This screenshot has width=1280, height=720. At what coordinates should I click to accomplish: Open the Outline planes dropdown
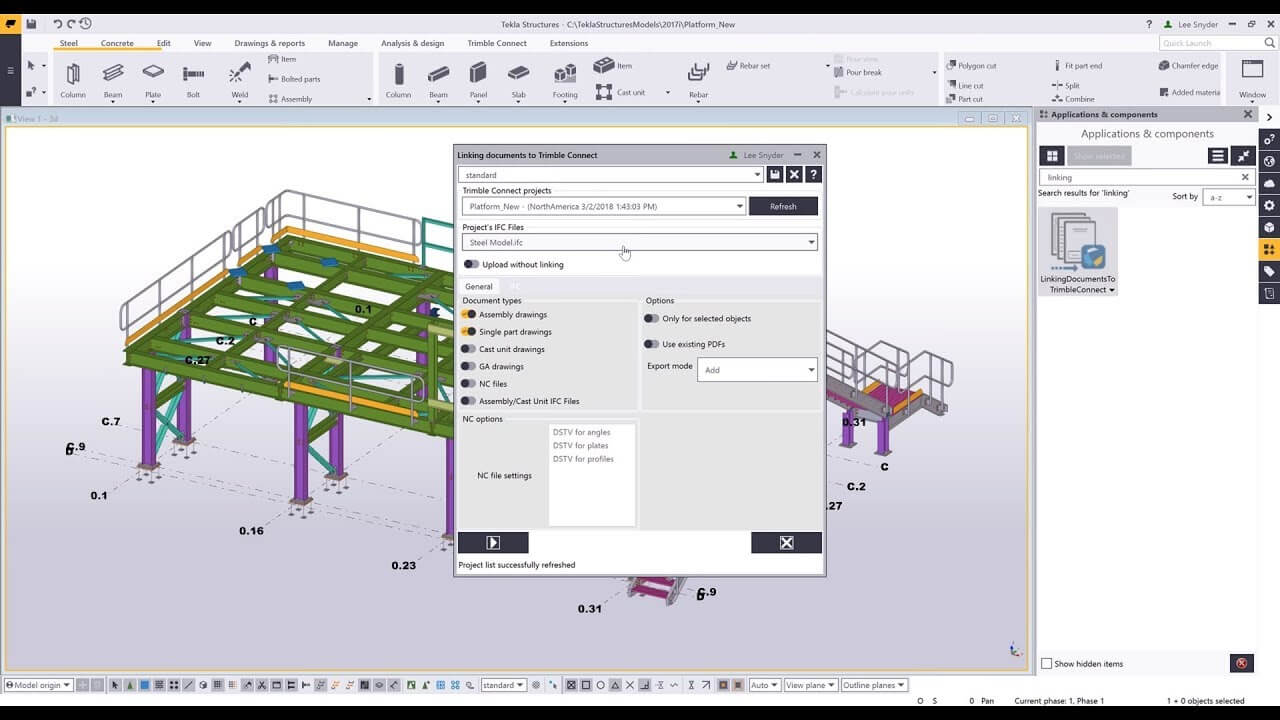click(873, 685)
